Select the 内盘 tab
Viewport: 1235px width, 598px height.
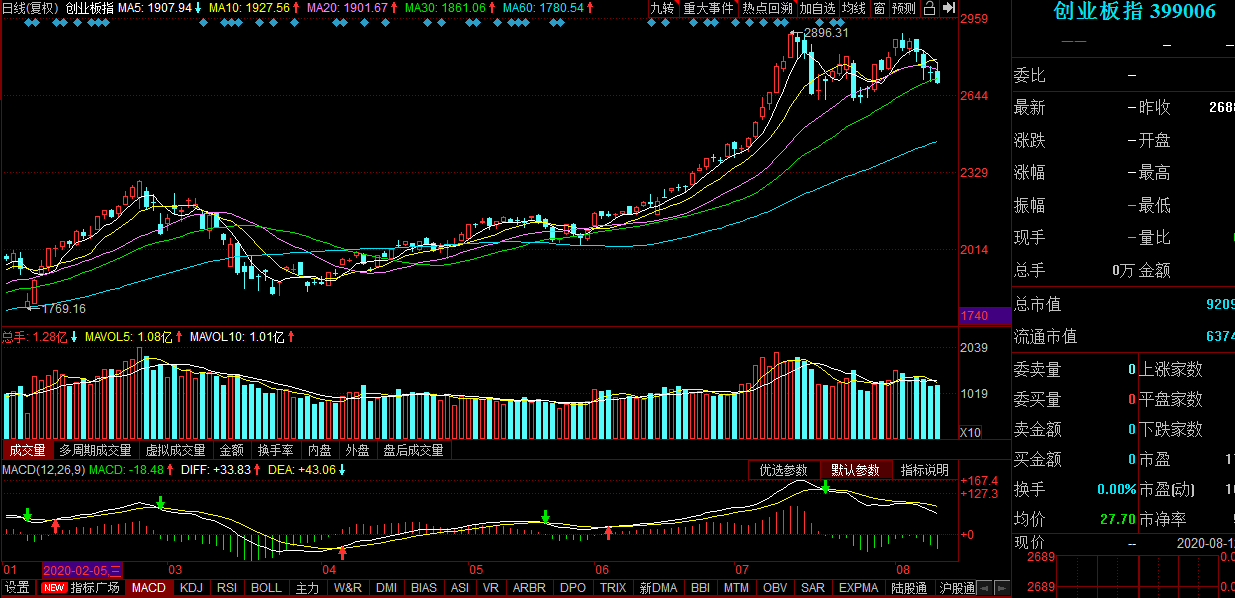click(x=320, y=450)
